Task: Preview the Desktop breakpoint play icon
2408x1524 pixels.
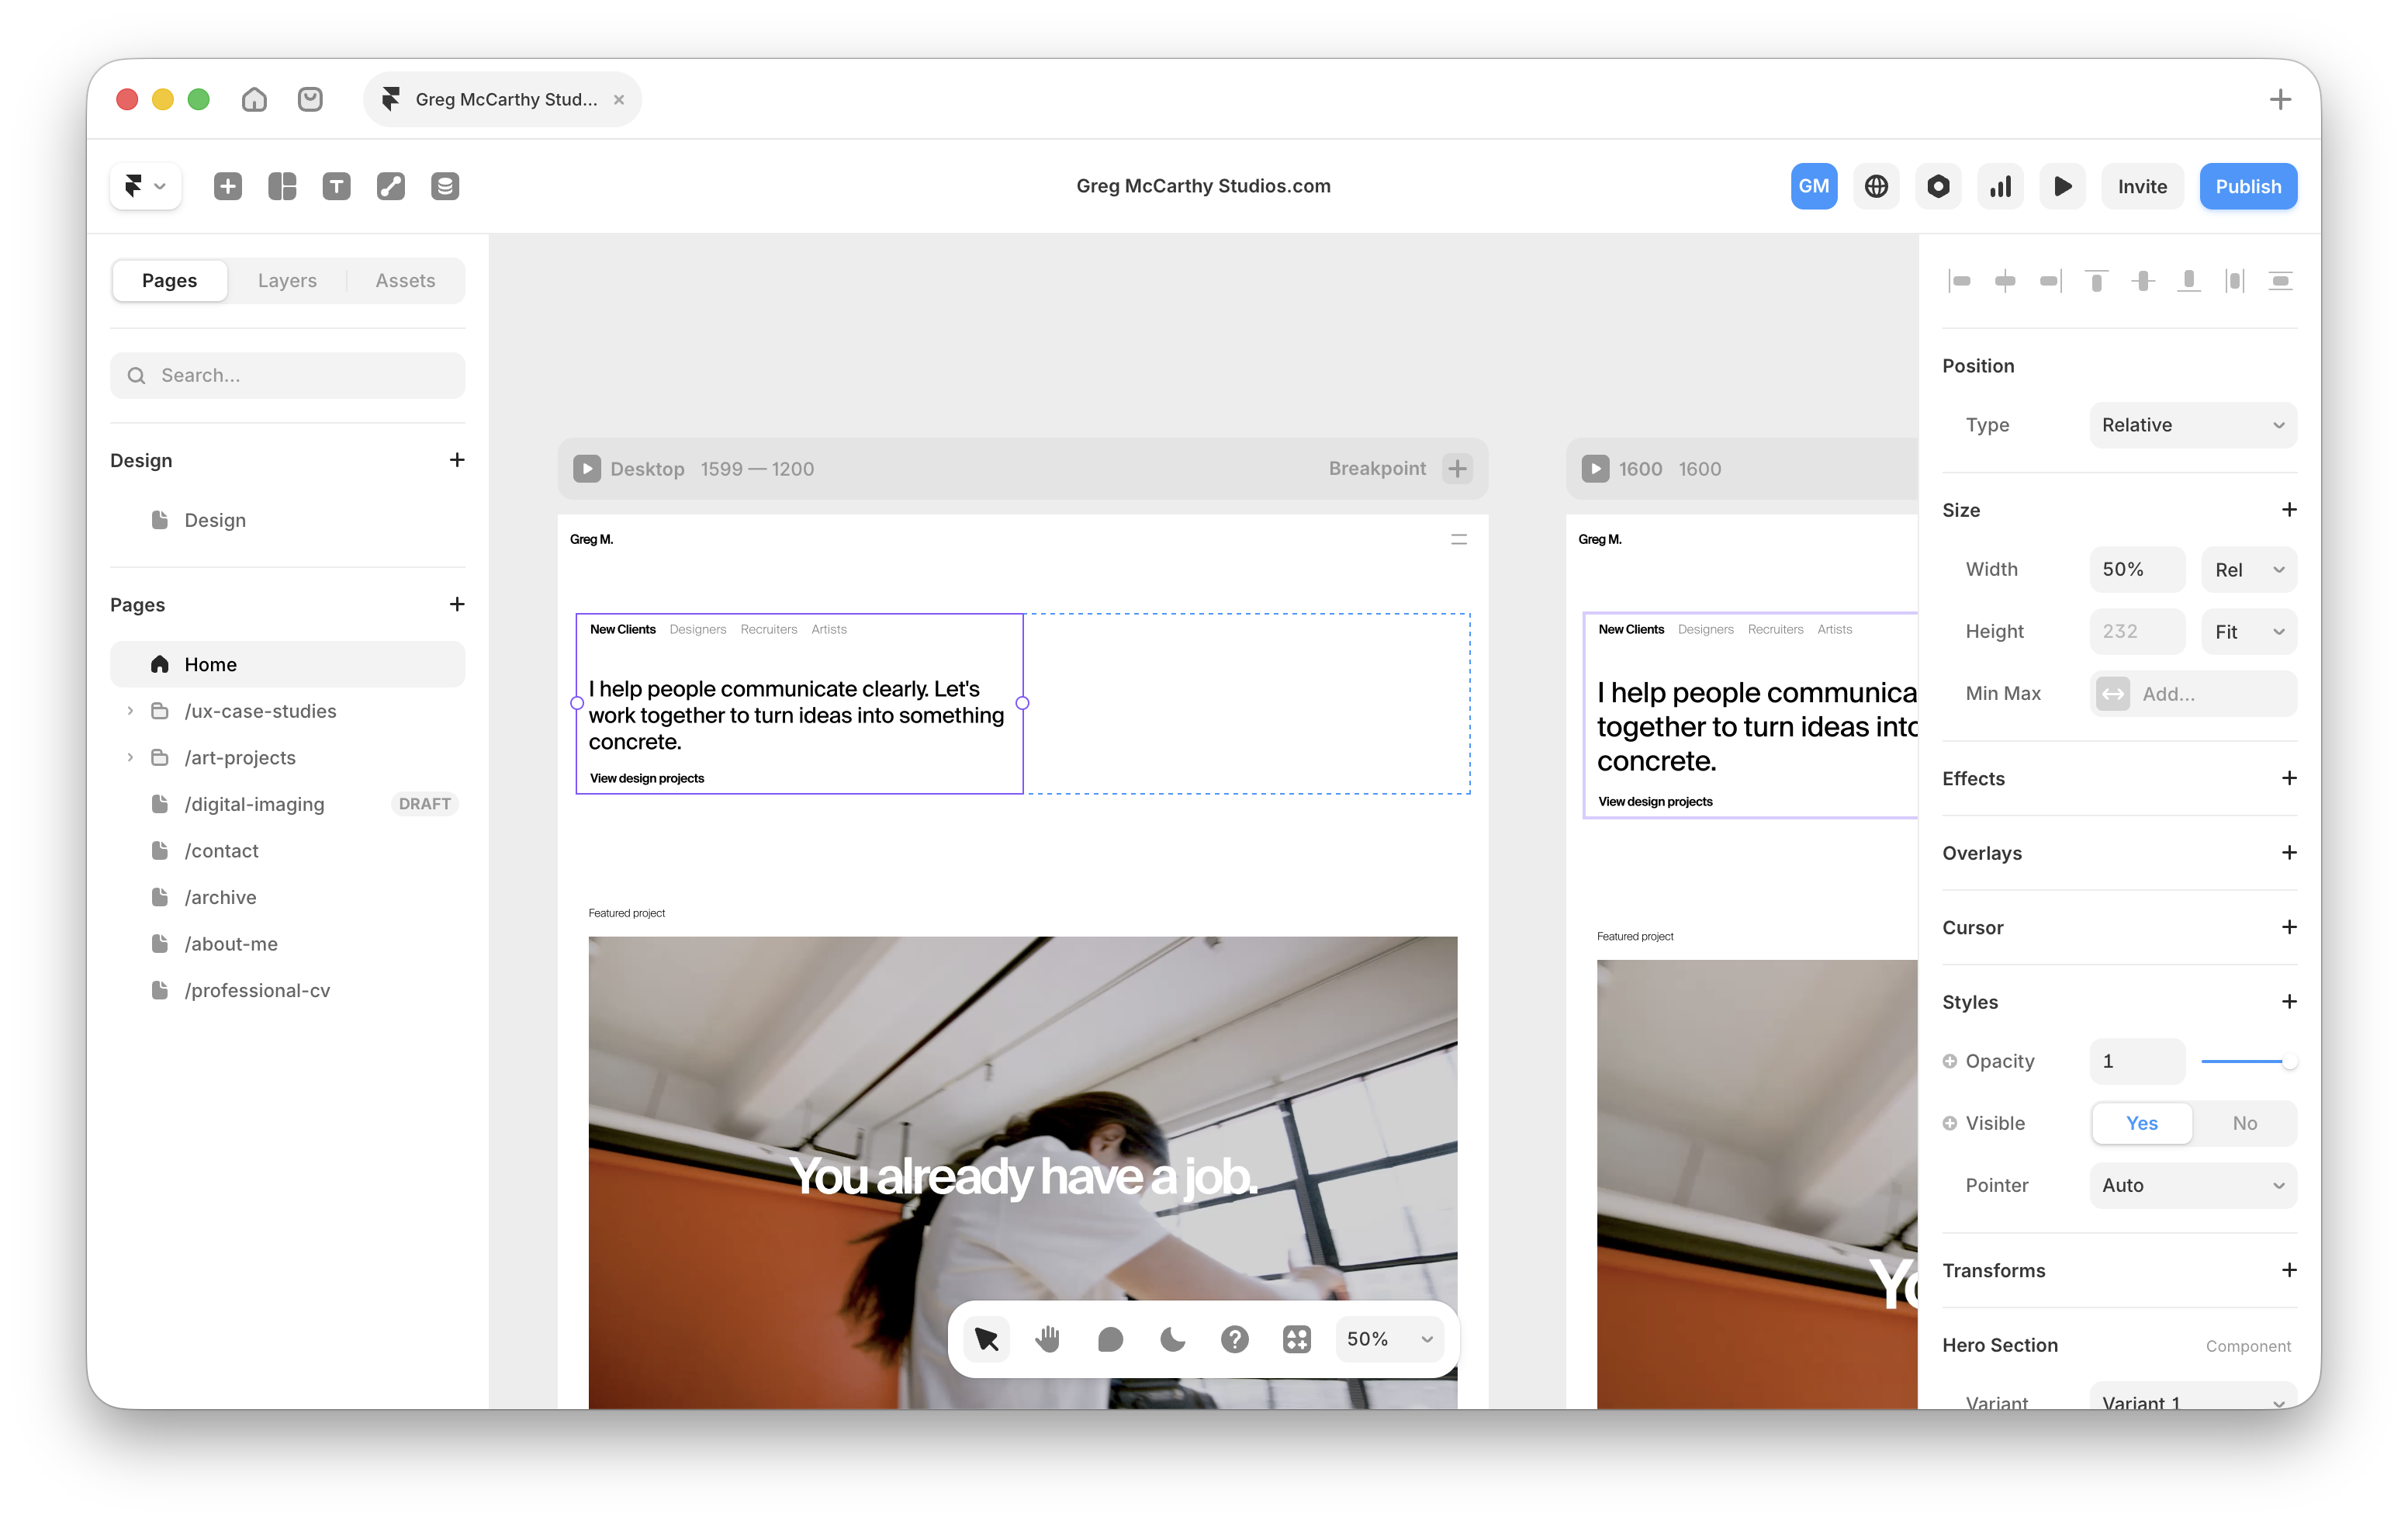Action: click(x=587, y=468)
